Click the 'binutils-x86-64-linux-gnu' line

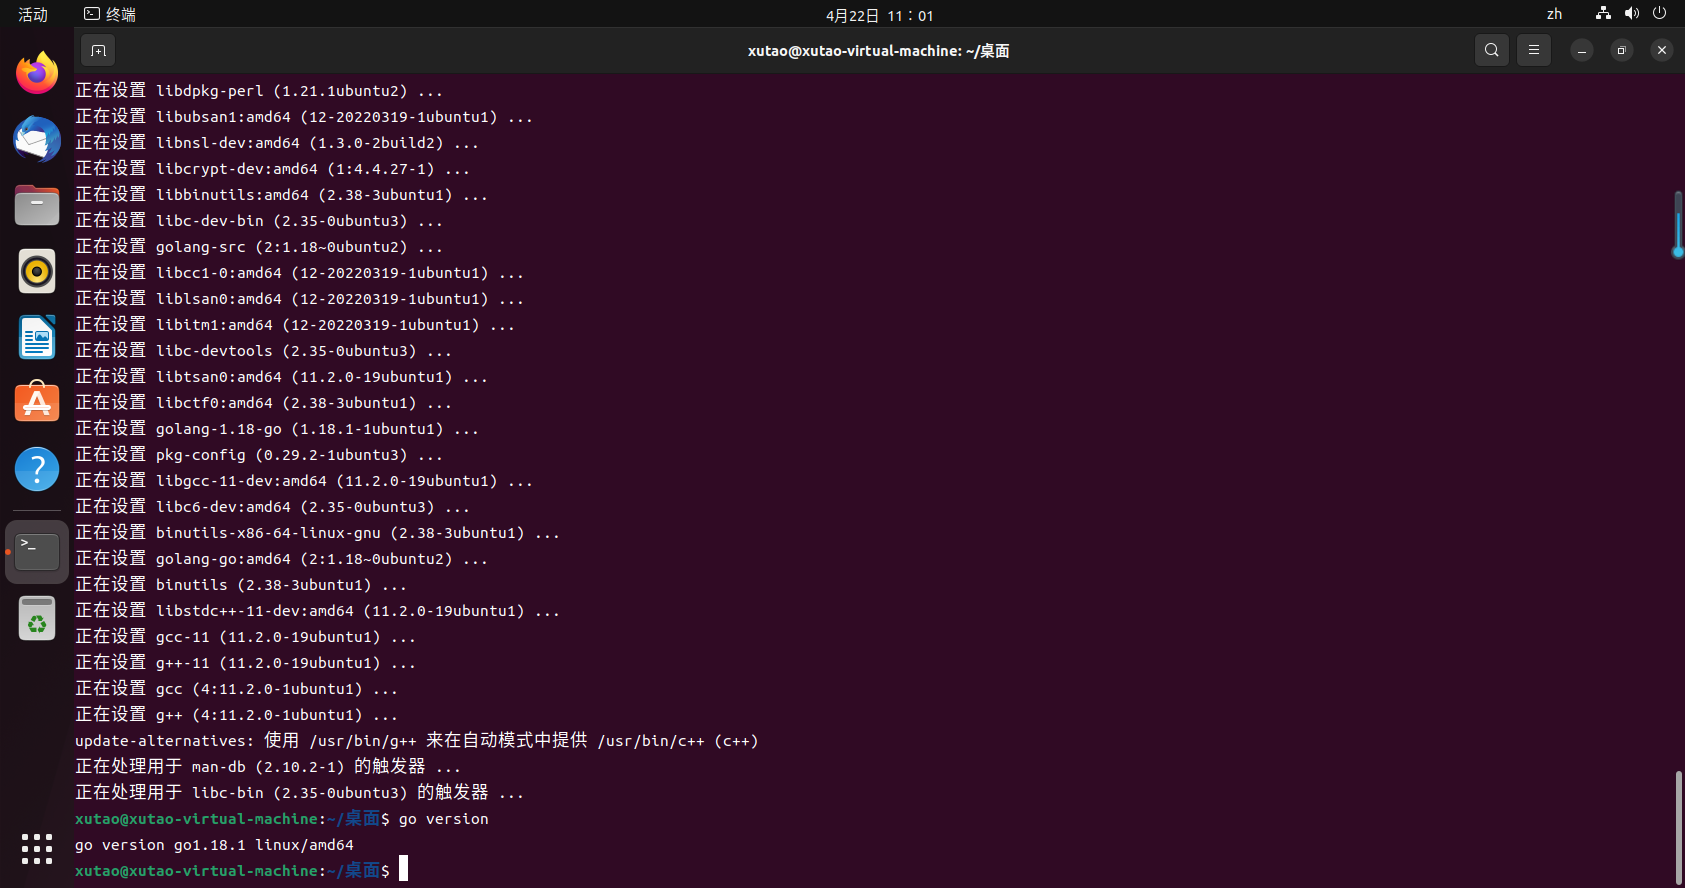coord(318,532)
